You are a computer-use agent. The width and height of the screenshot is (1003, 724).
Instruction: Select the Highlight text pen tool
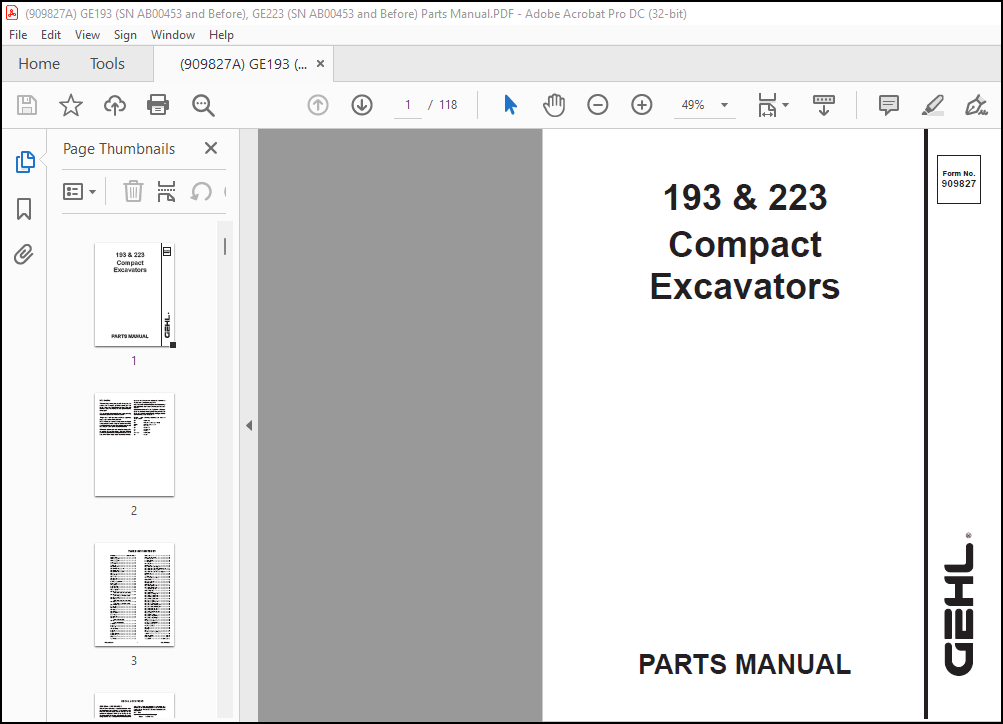pyautogui.click(x=933, y=105)
